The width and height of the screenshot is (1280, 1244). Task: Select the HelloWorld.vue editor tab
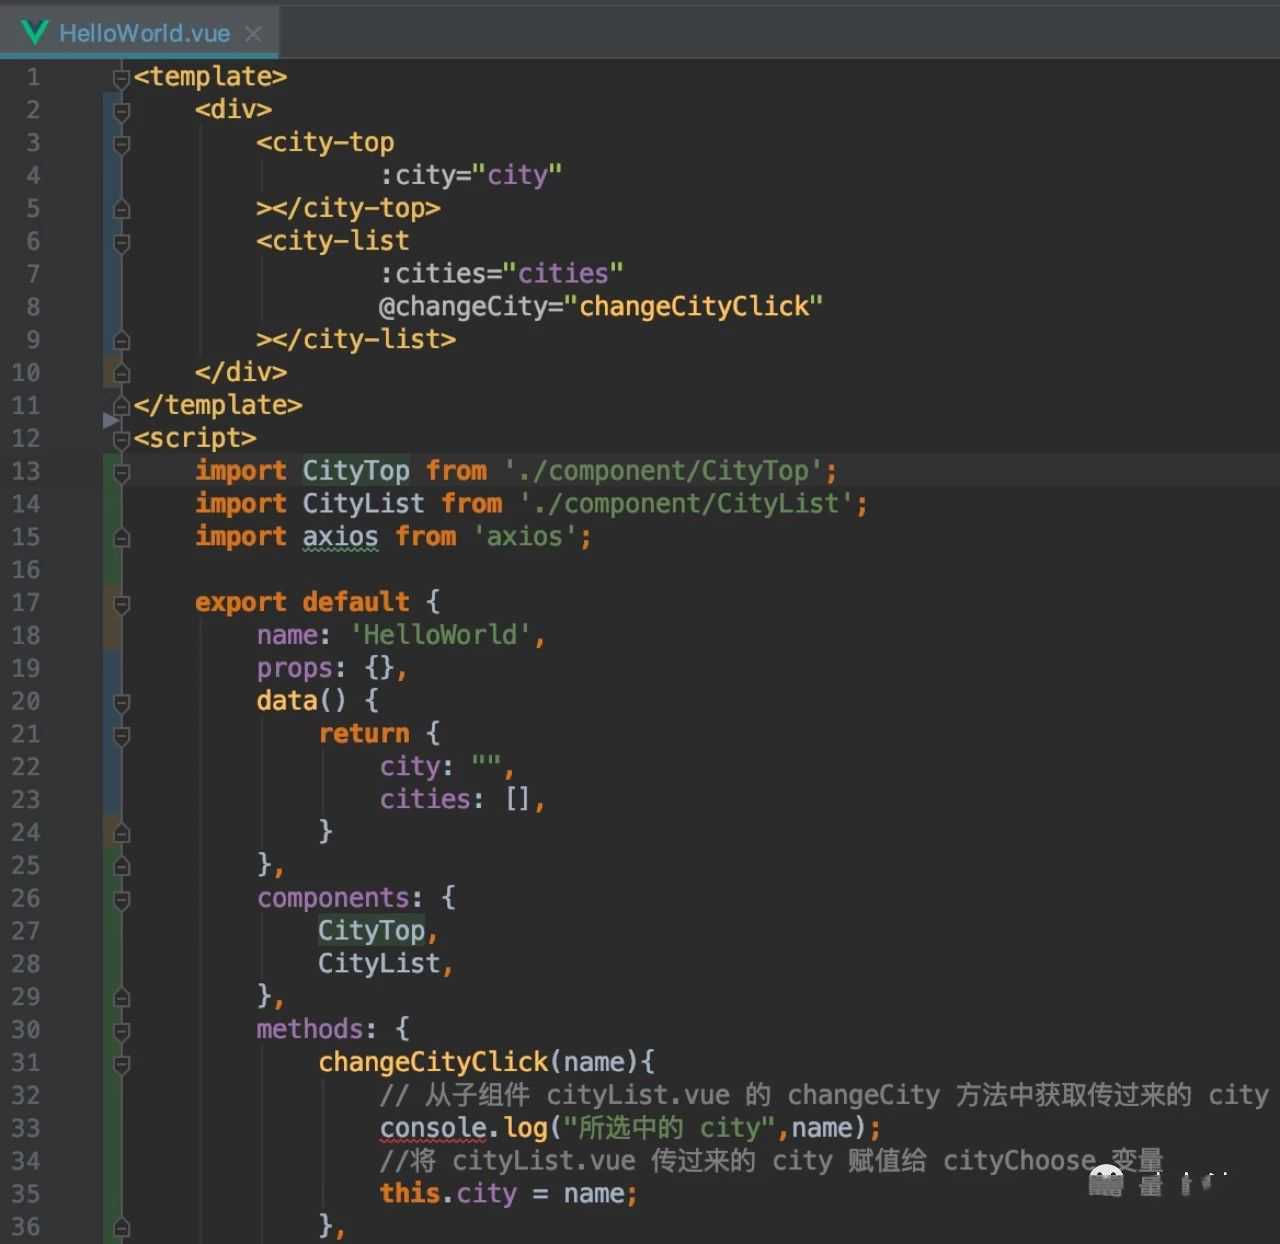[139, 33]
